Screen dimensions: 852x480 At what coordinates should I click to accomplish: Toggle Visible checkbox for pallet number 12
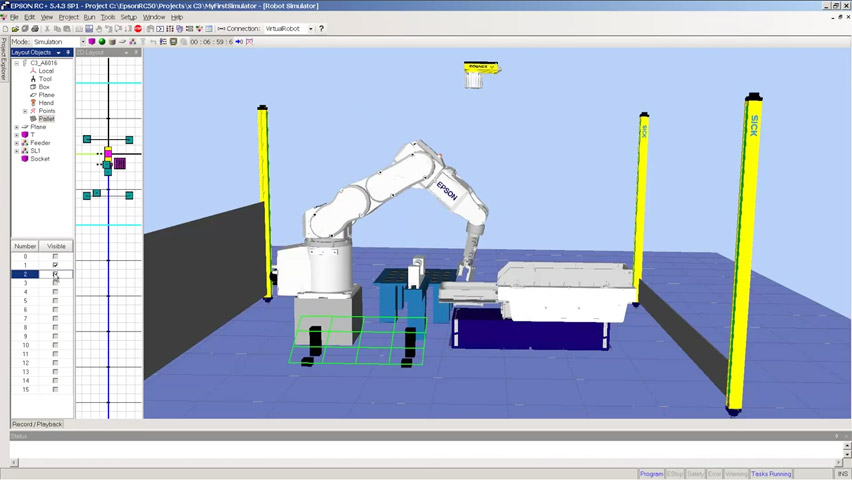coord(55,363)
